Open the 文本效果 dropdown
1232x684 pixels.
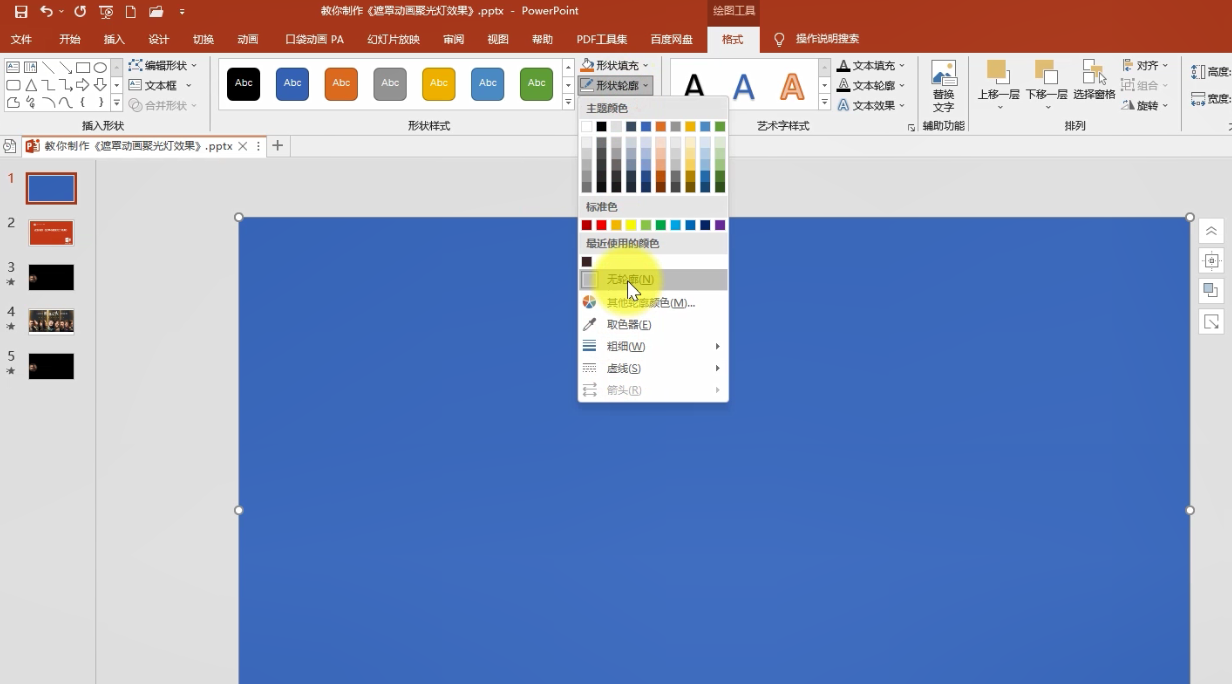pyautogui.click(x=871, y=105)
